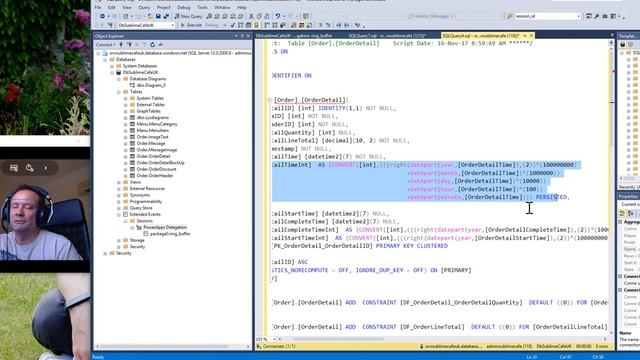Screen dimensions: 640x360
Task: Open the Debug menu
Action: pyautogui.click(x=184, y=7)
